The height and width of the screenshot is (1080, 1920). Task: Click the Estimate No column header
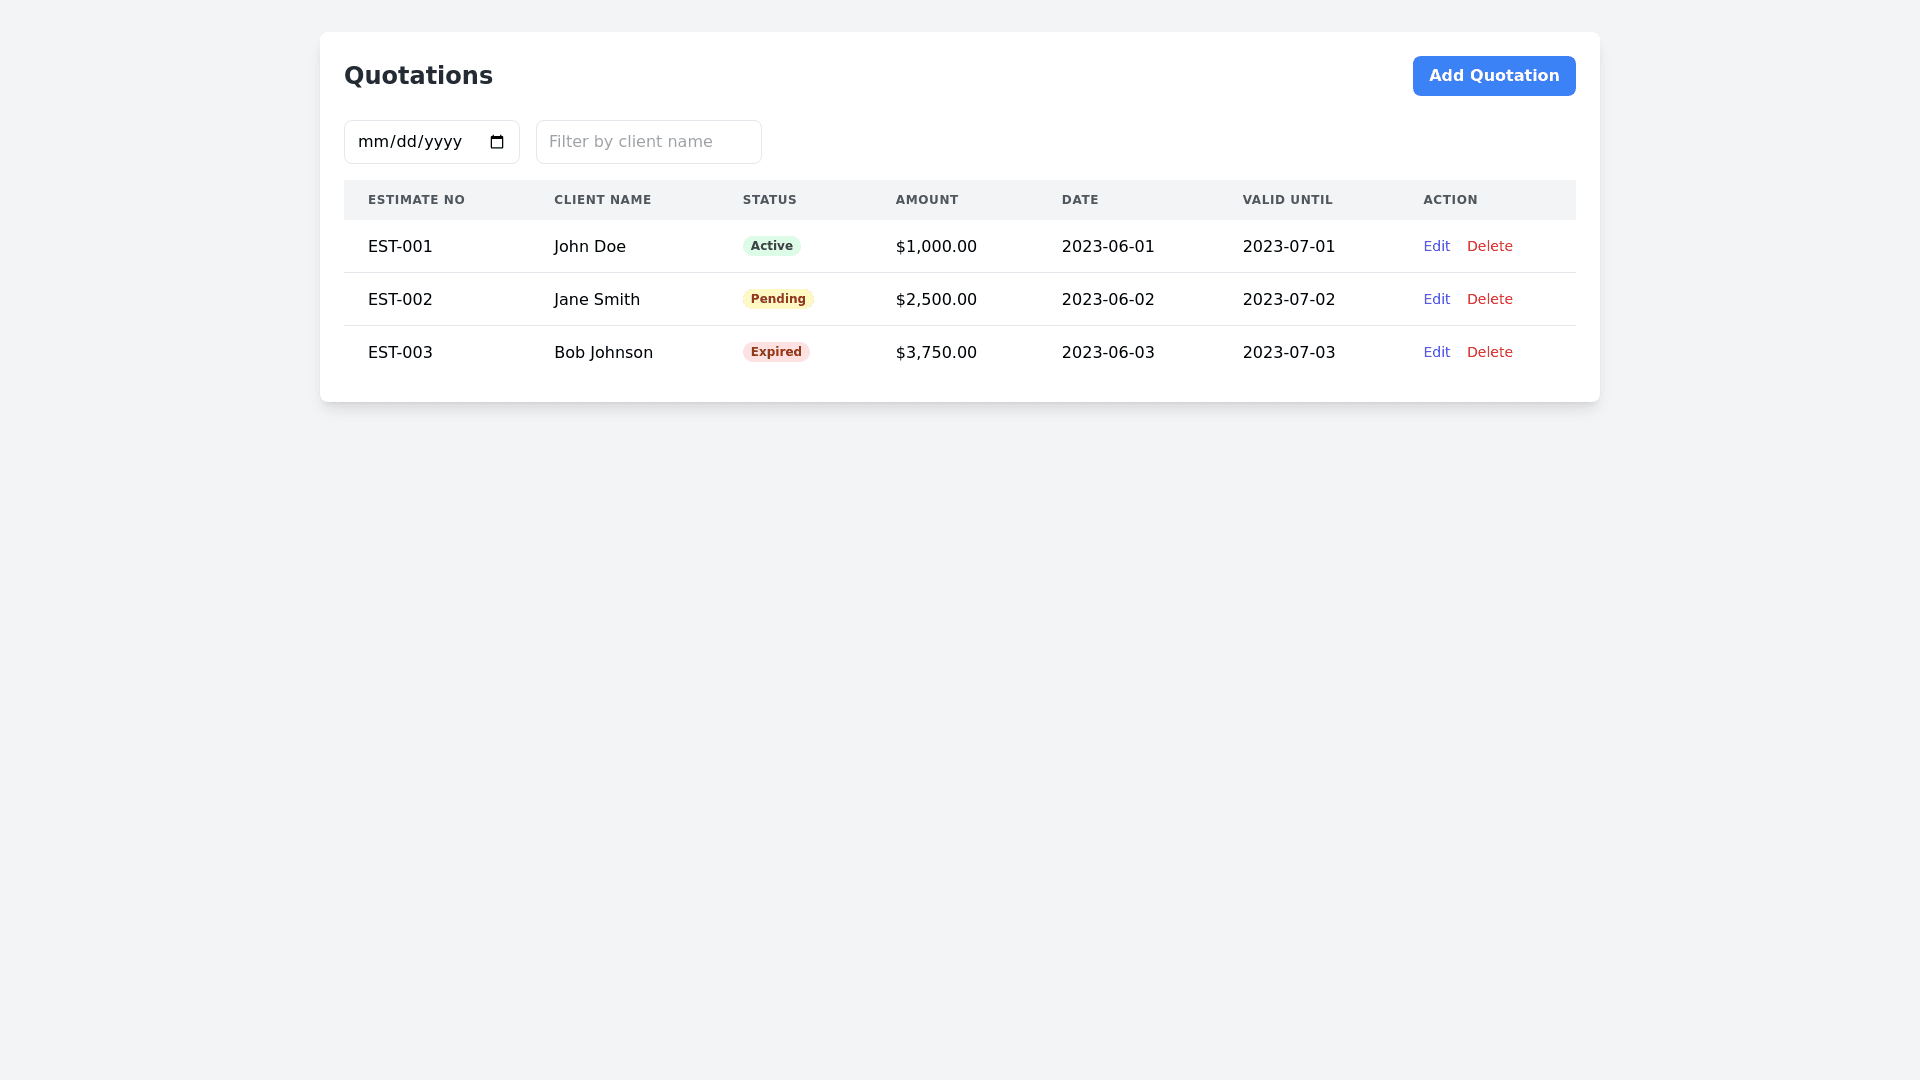click(x=416, y=200)
